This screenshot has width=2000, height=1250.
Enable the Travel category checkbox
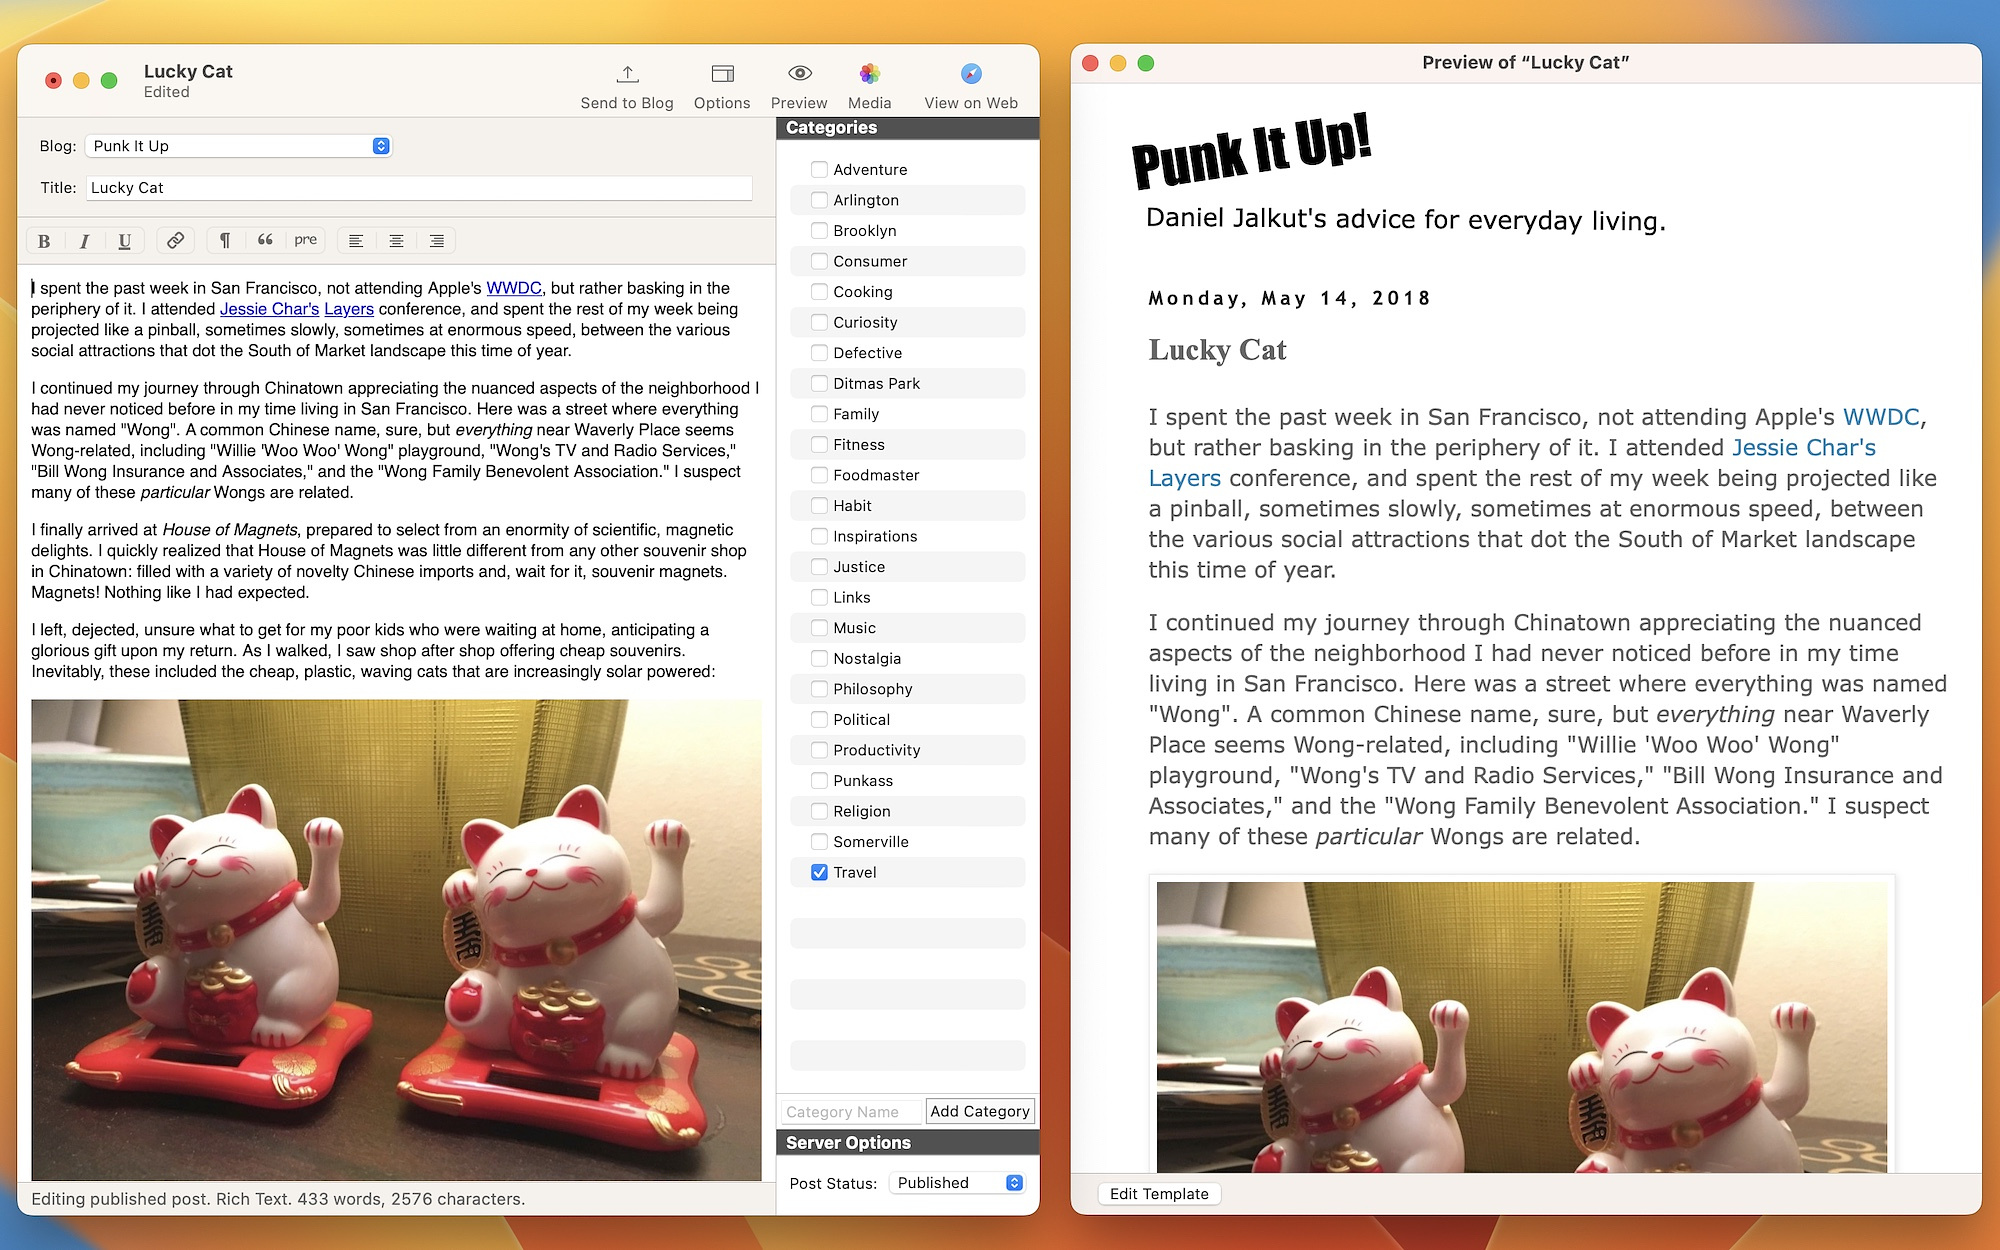[x=816, y=871]
